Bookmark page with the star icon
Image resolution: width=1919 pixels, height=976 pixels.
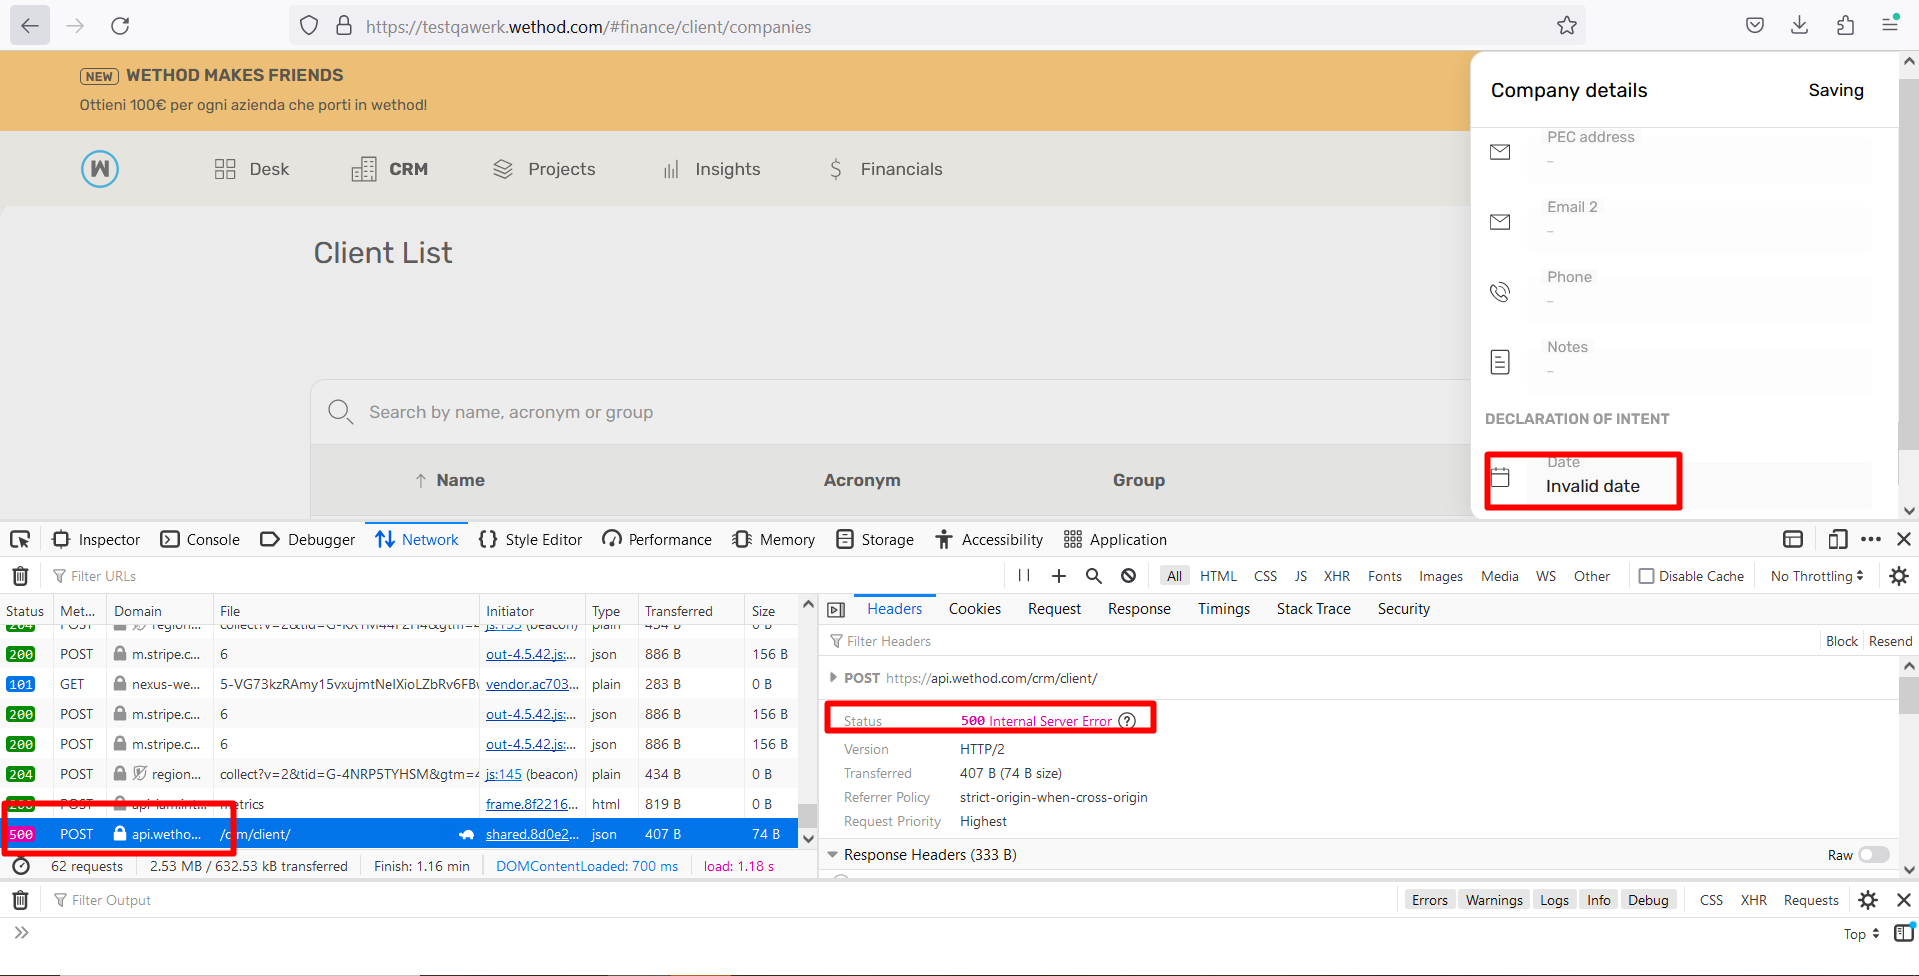[1567, 26]
